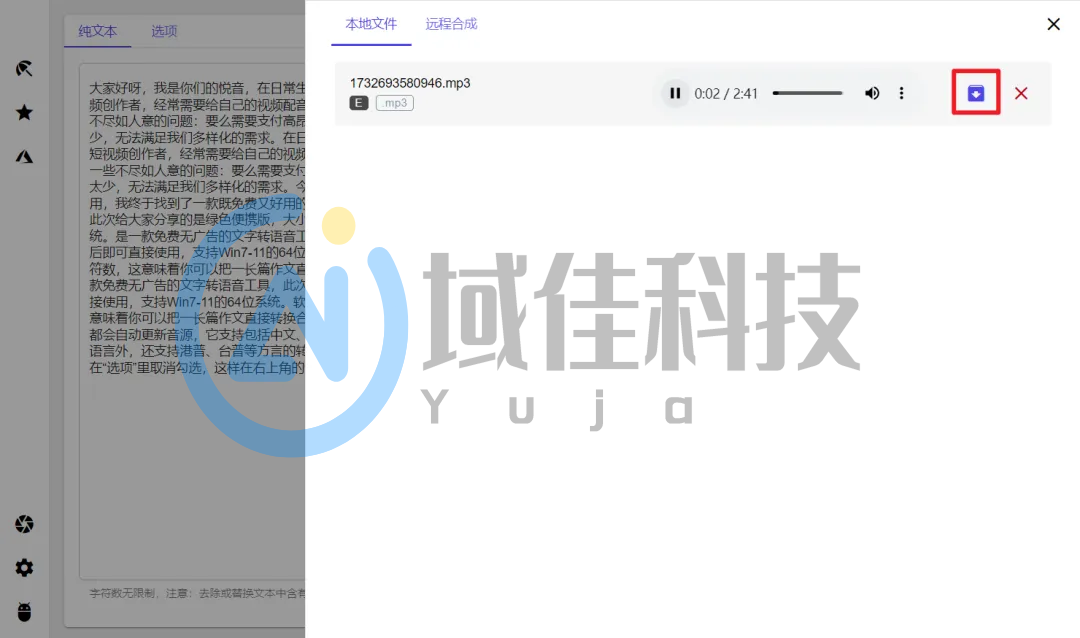Click the .mp3 format tag

tap(395, 103)
